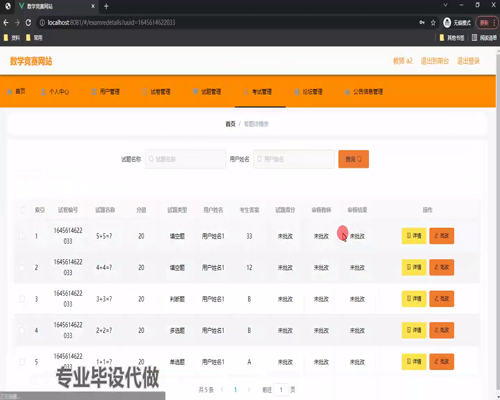The width and height of the screenshot is (500, 400).
Task: Click 判断题 type cell in row 3
Action: 177,299
